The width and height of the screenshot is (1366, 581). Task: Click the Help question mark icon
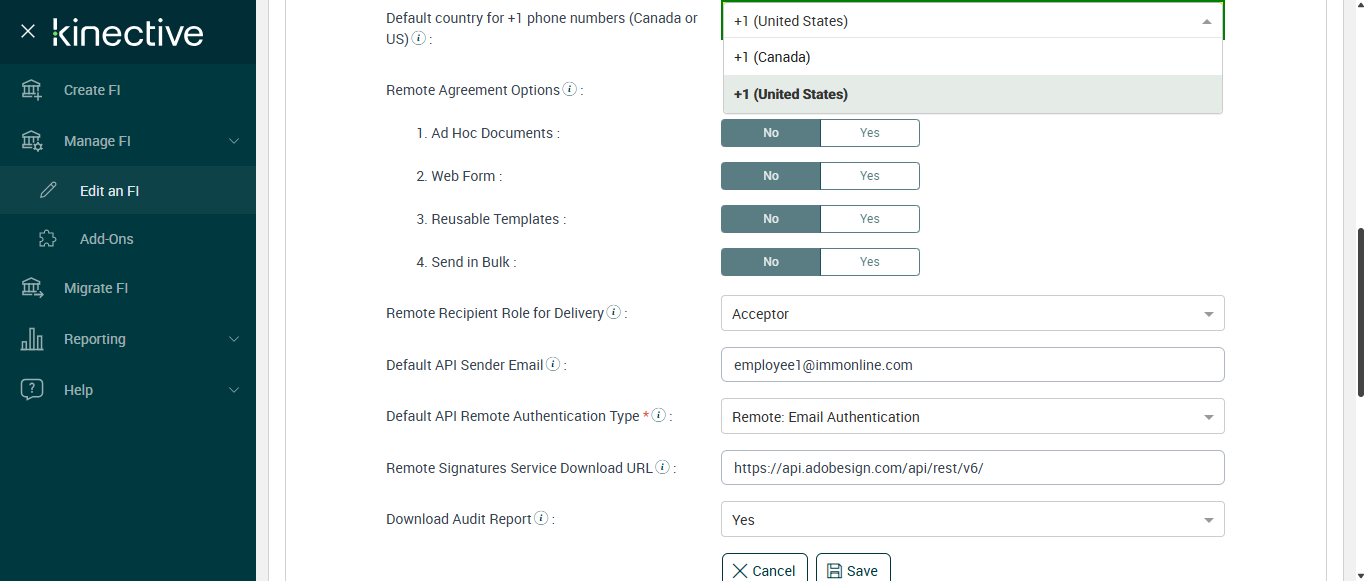click(x=32, y=390)
